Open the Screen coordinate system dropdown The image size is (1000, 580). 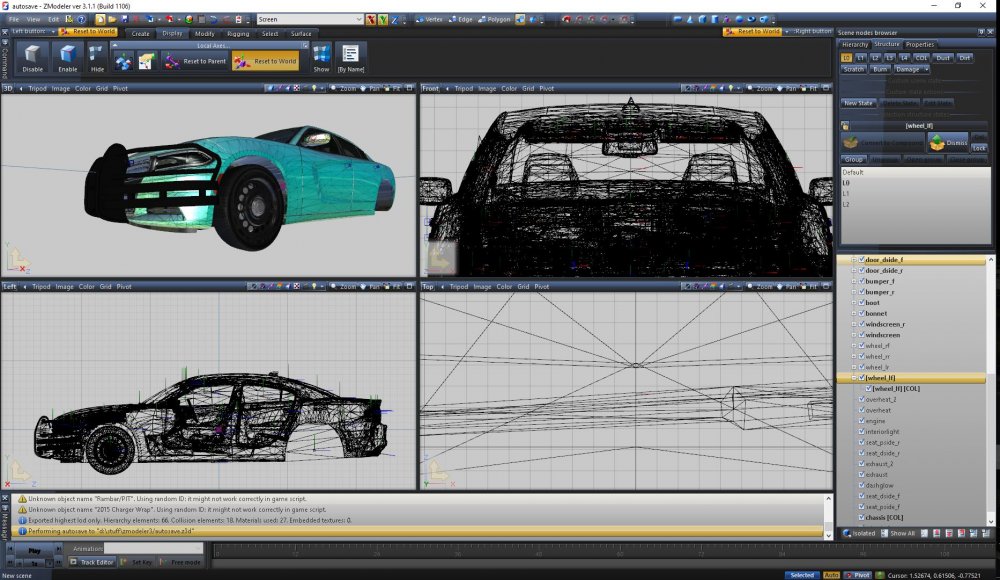[x=359, y=19]
